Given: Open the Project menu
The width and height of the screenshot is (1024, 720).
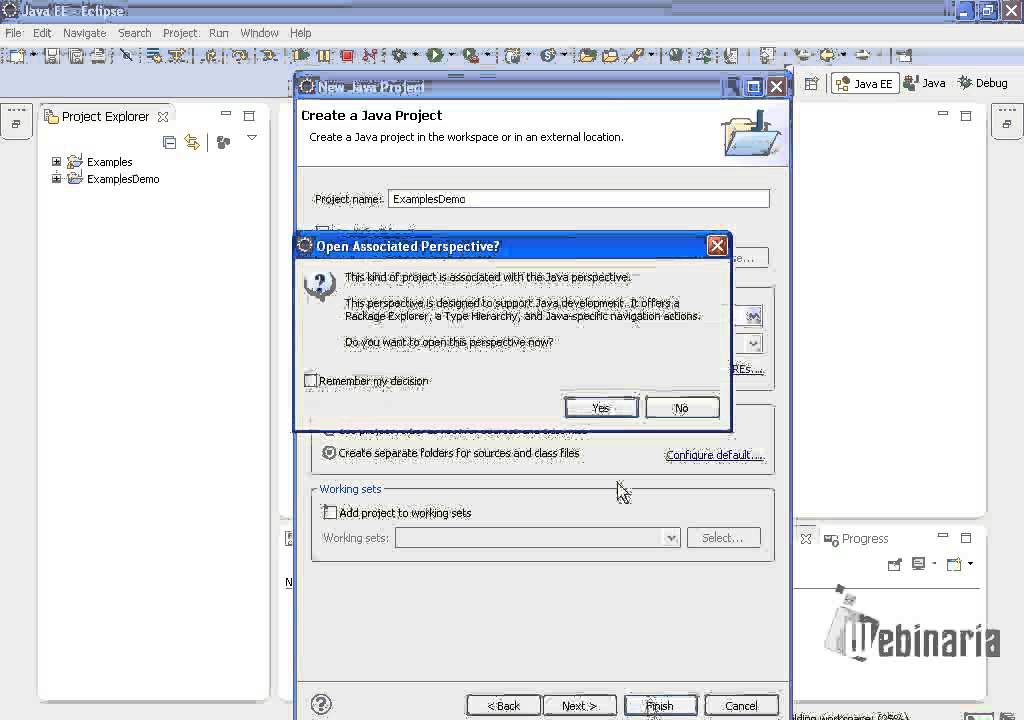Looking at the screenshot, I should click(180, 33).
